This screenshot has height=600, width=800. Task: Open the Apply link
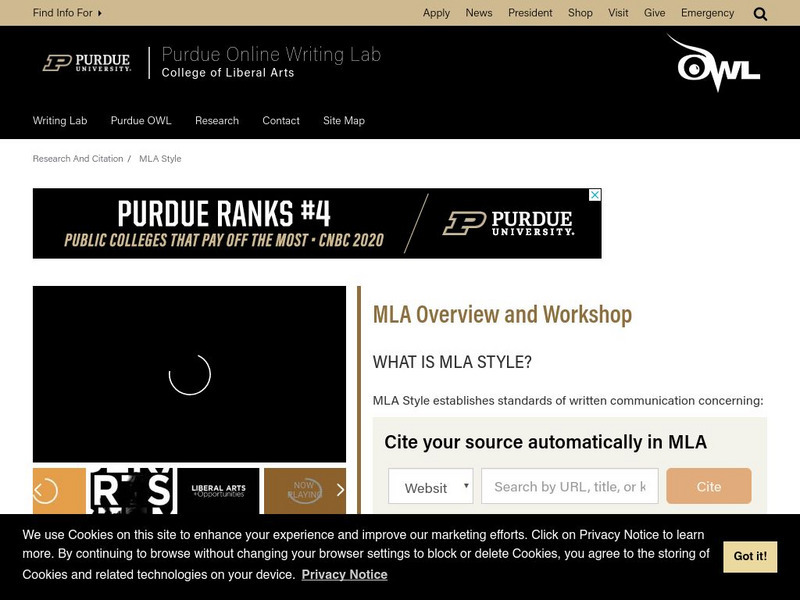pos(436,13)
